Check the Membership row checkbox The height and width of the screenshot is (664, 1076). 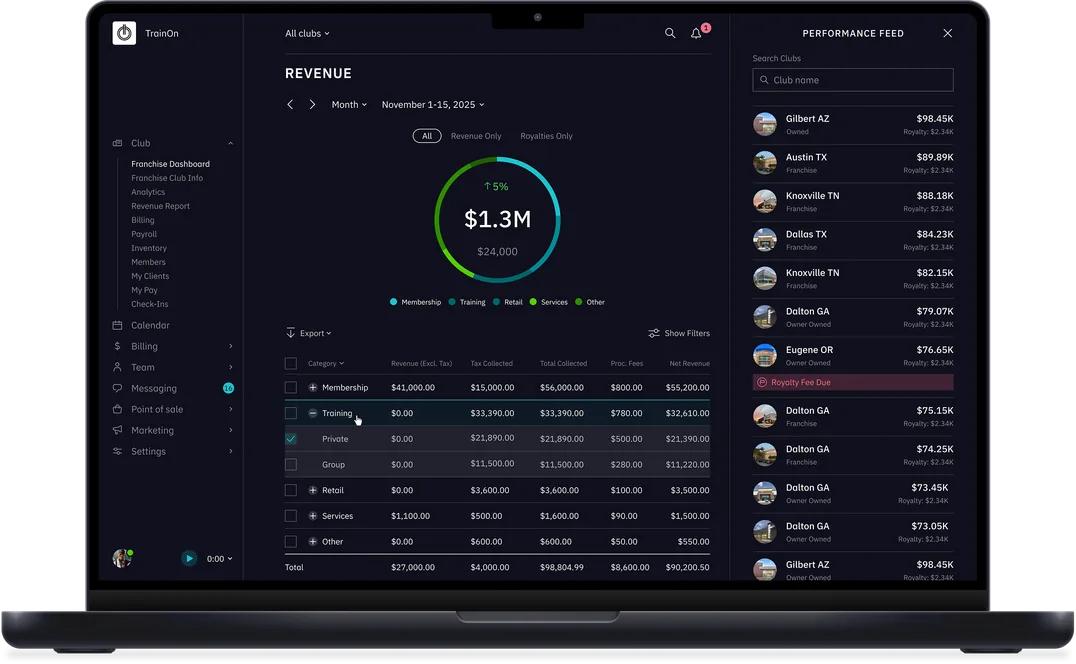coord(291,388)
